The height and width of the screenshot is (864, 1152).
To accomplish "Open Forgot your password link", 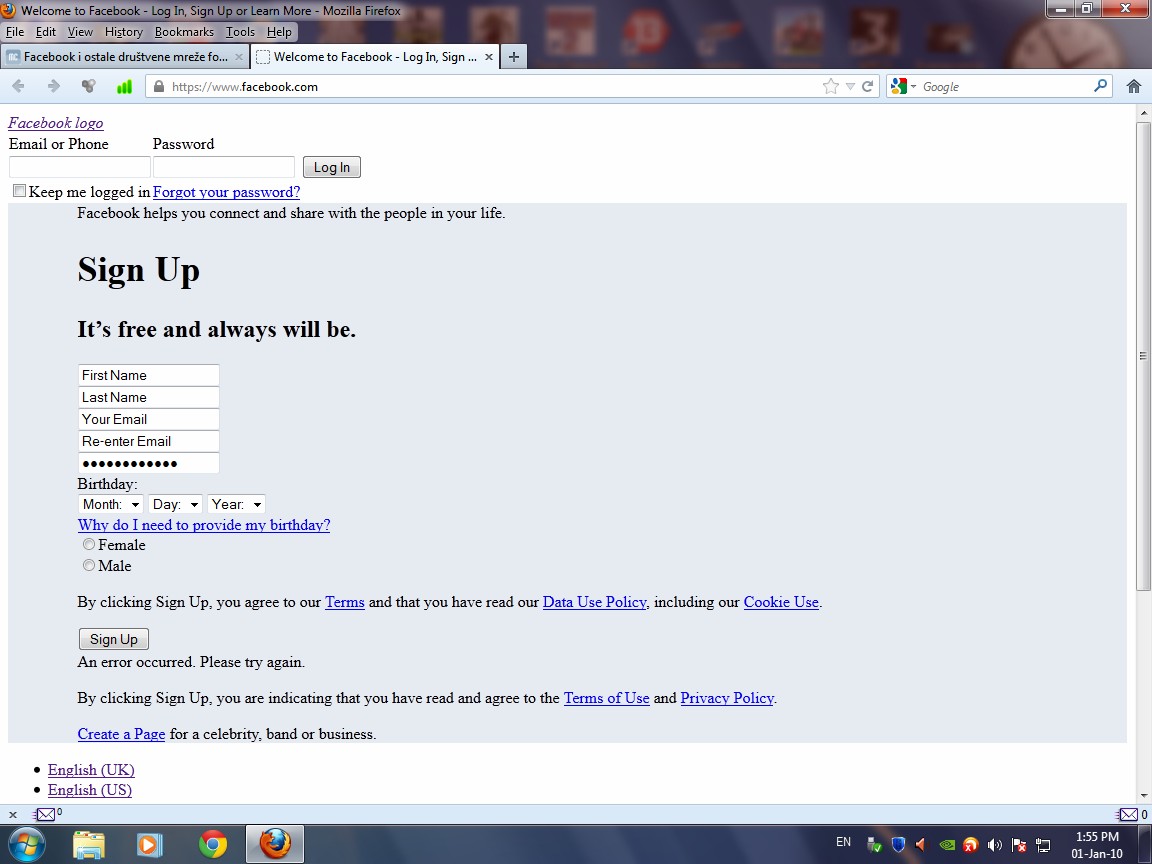I will click(x=226, y=192).
